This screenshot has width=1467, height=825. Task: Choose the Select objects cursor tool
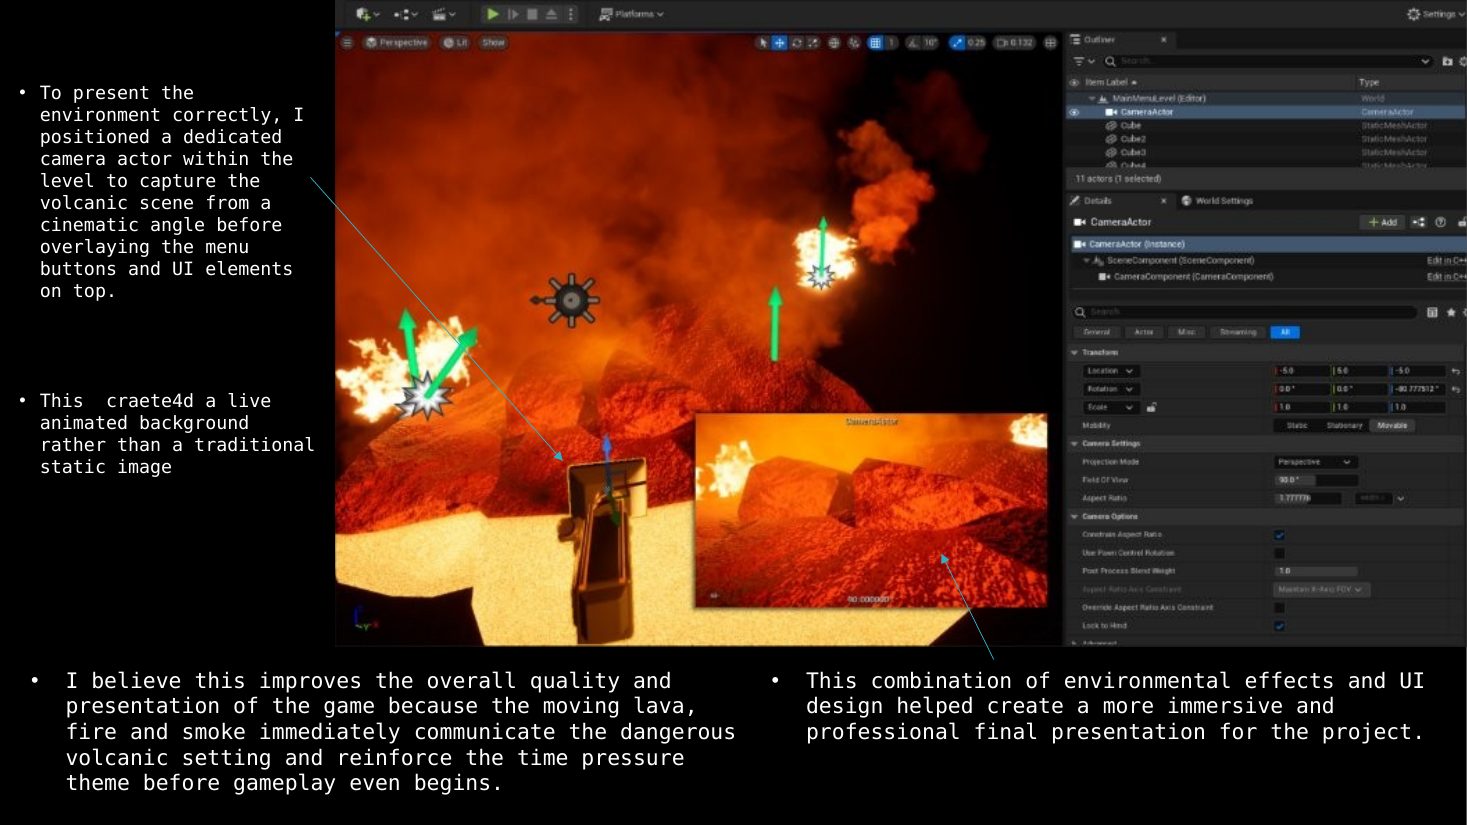tap(763, 43)
